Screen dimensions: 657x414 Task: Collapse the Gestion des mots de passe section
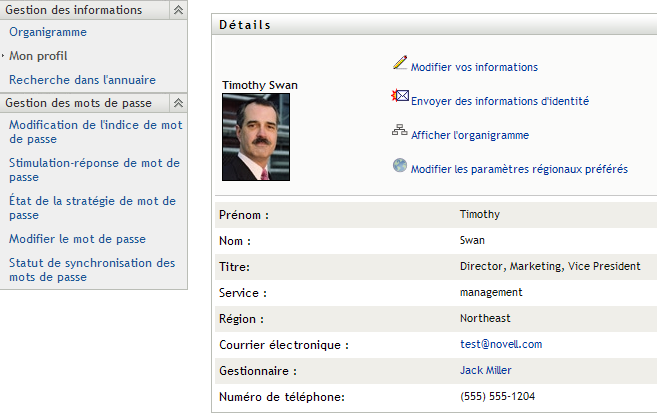coord(178,103)
